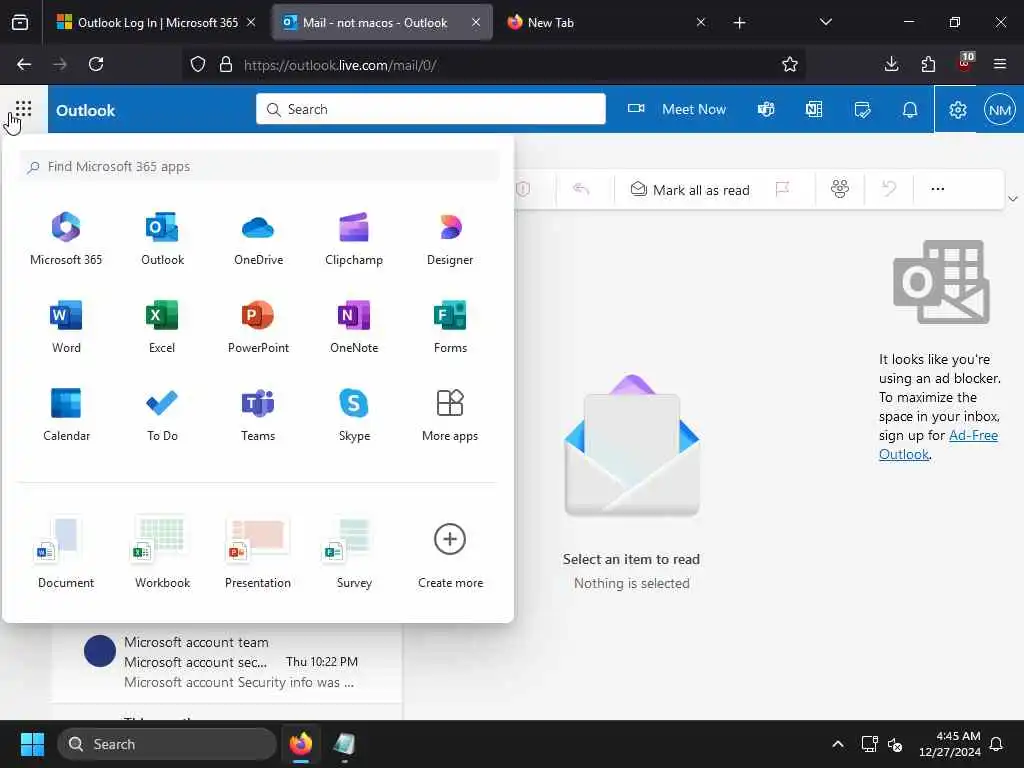Open a new browser tab with plus
The width and height of the screenshot is (1024, 768).
[739, 23]
